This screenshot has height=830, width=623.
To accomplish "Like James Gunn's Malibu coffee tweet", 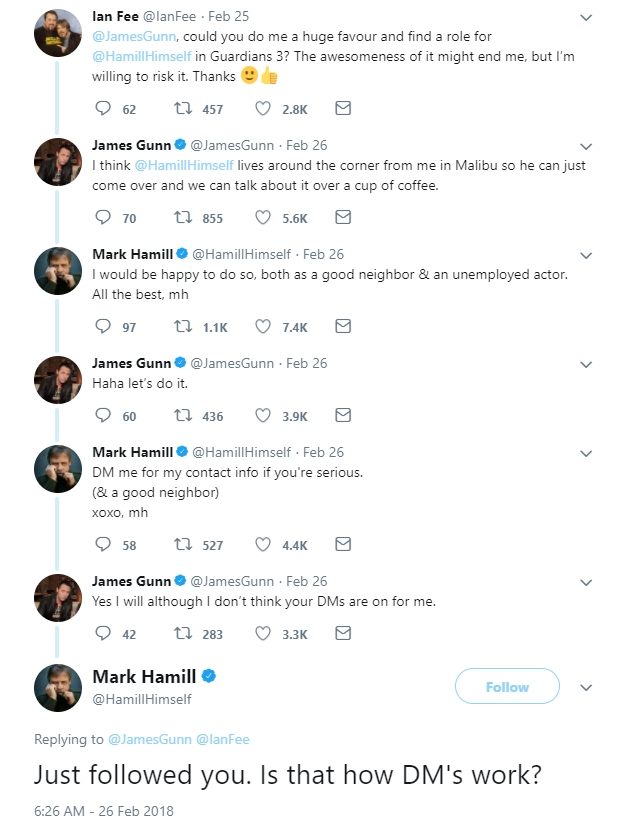I will 264,217.
